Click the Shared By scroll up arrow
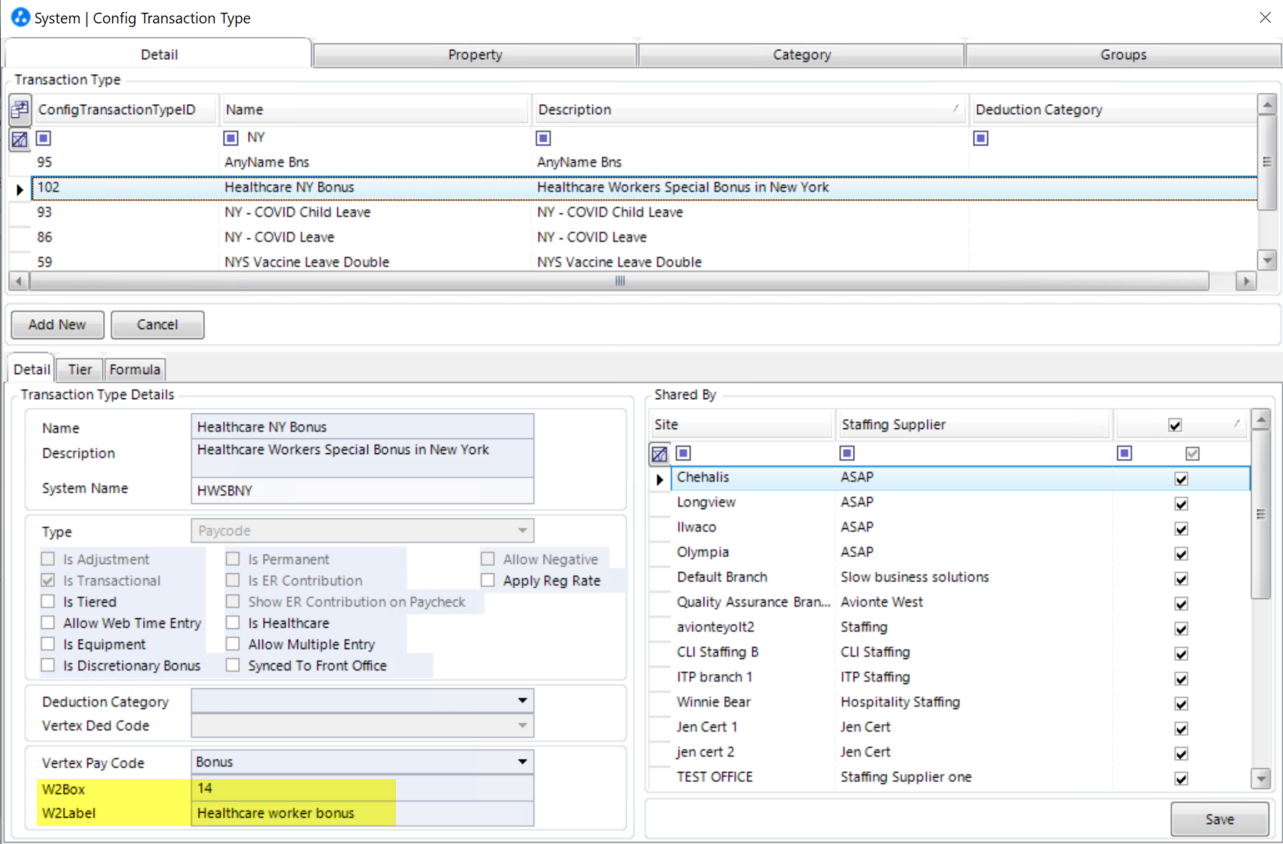This screenshot has height=844, width=1283. [1260, 420]
